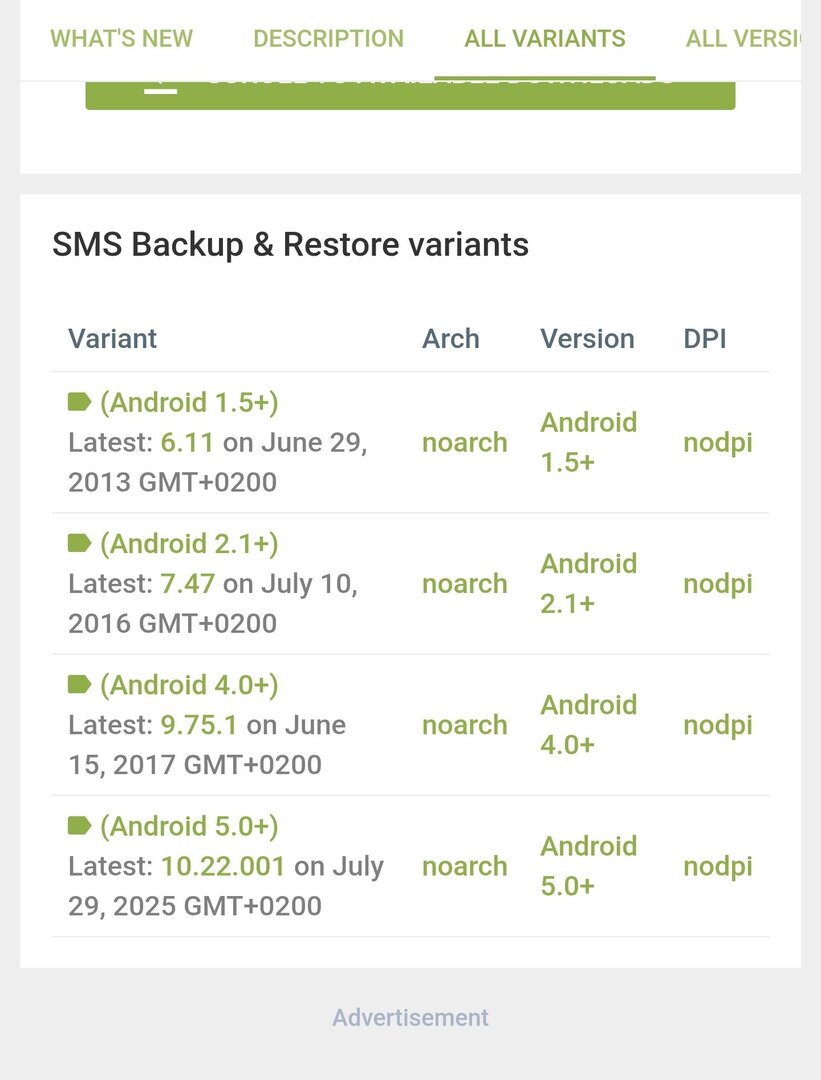Click the tag icon beside Android 4.0+ variant

point(79,684)
